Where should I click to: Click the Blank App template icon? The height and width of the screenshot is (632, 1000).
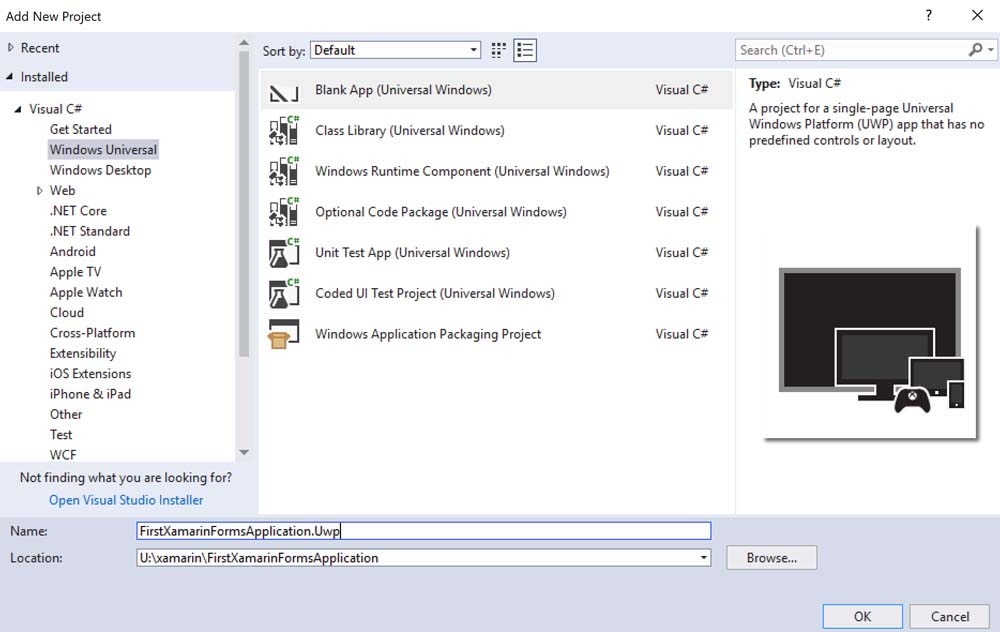[284, 91]
